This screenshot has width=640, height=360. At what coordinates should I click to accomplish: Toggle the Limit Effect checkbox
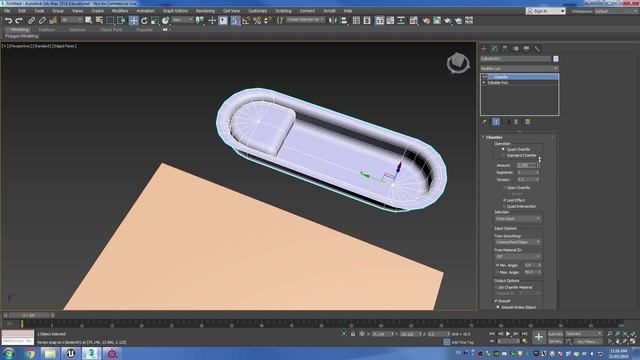pyautogui.click(x=504, y=200)
